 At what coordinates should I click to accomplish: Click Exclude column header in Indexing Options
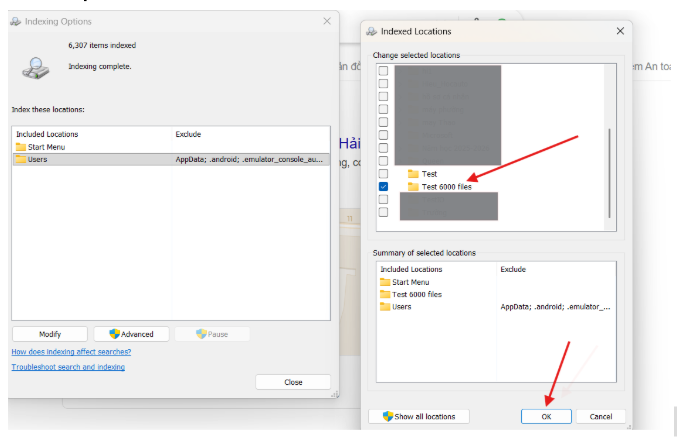[188, 134]
